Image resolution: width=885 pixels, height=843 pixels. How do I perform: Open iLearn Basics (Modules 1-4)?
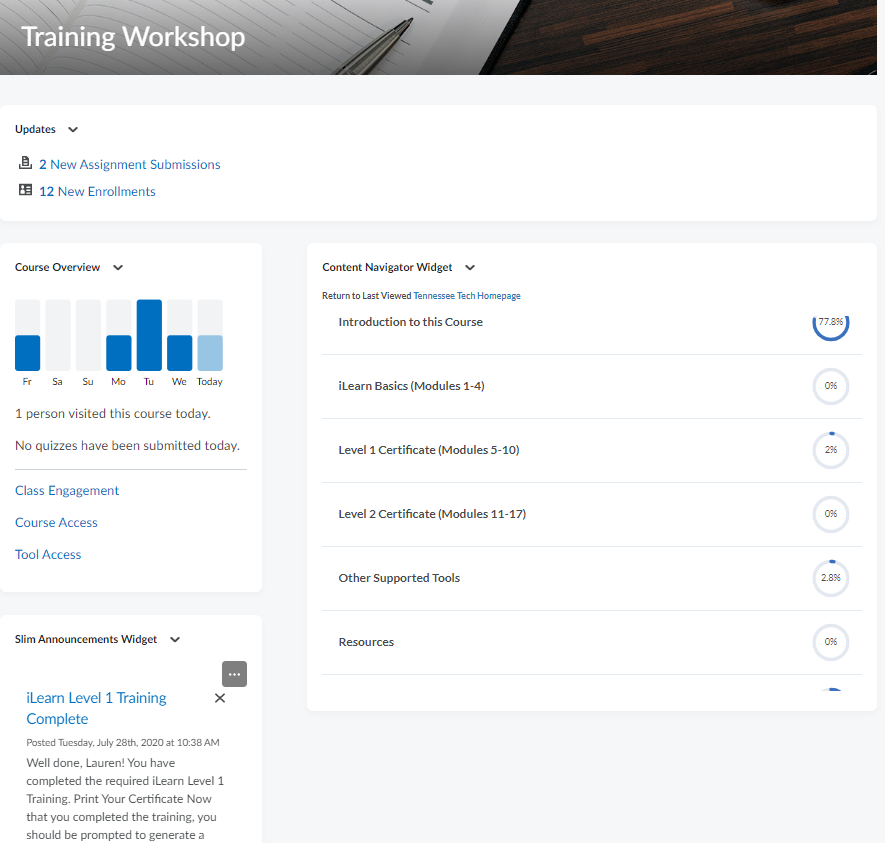(411, 386)
